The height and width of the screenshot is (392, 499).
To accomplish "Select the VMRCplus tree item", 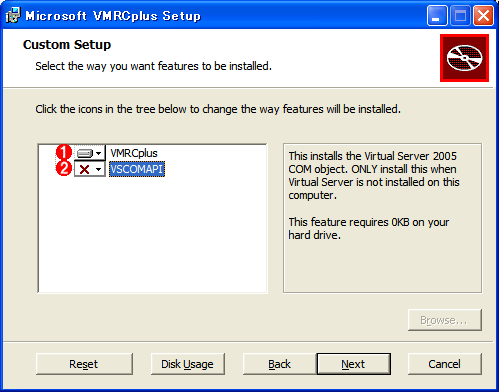I will coord(134,153).
